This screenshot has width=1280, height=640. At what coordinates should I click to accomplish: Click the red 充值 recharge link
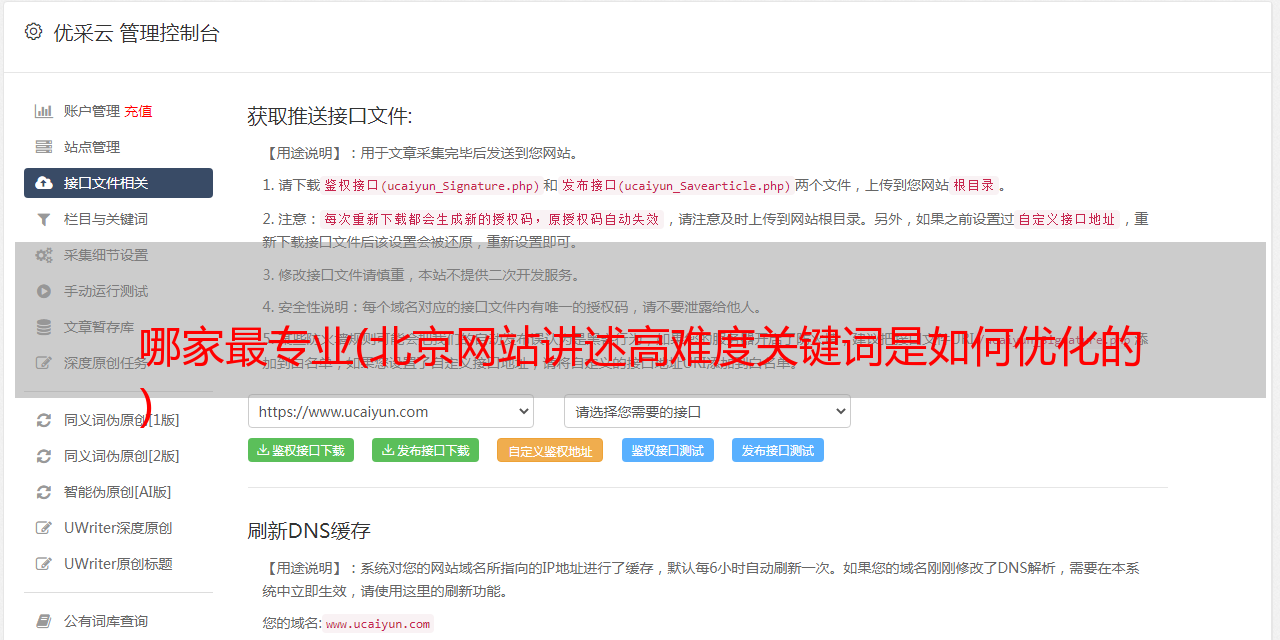pos(138,111)
